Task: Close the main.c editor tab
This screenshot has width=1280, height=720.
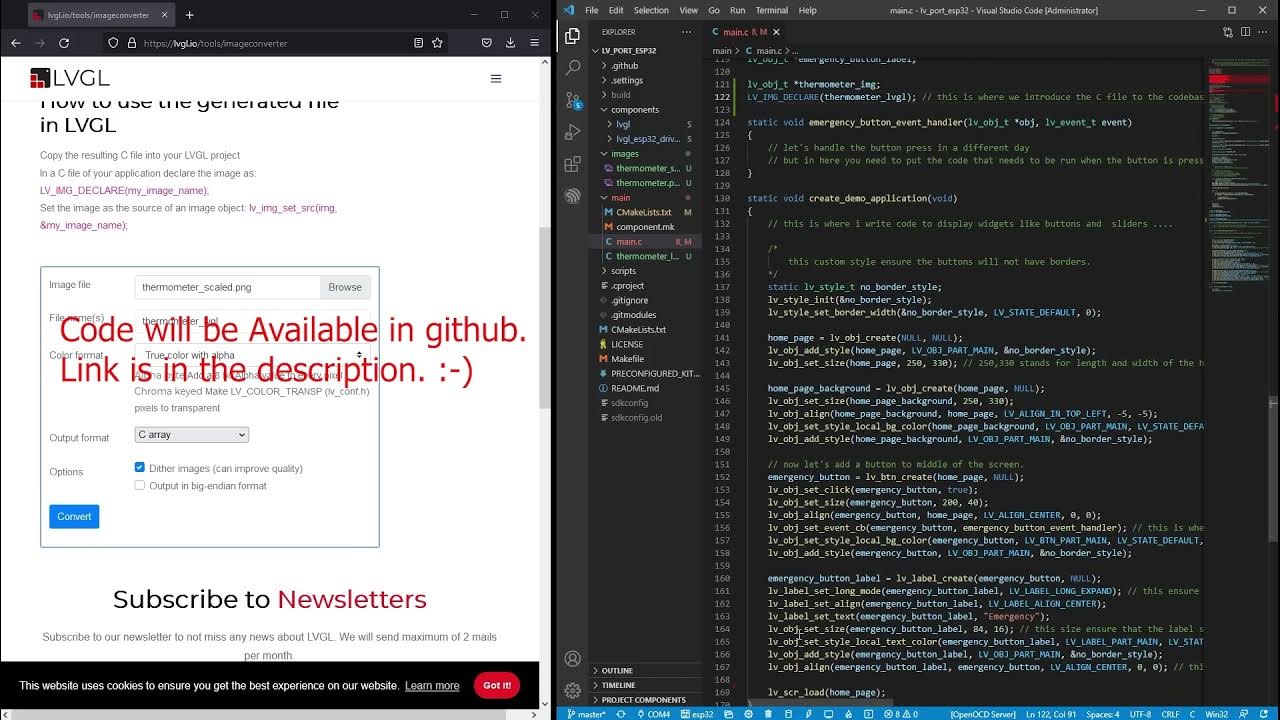Action: [777, 32]
